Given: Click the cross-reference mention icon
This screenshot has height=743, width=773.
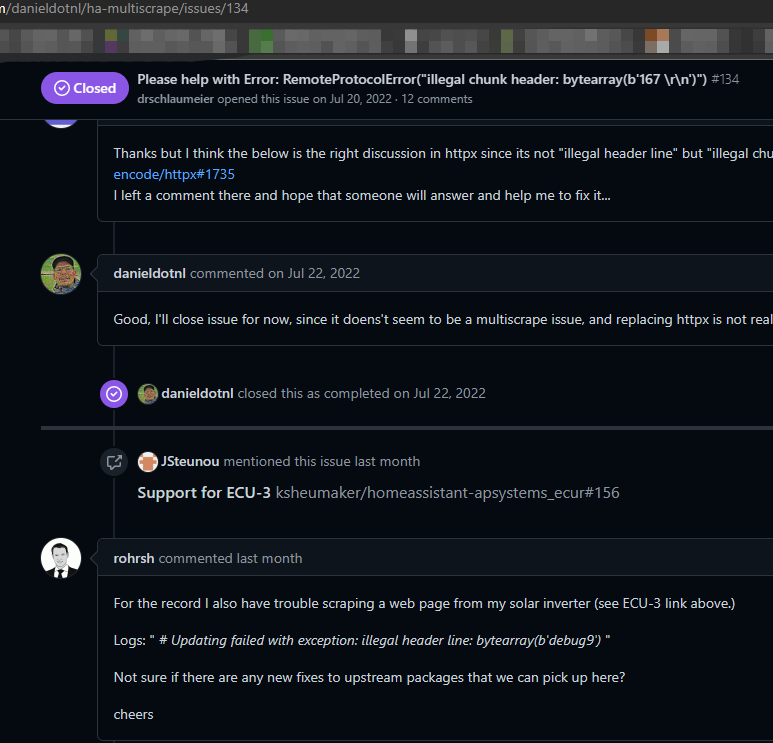Looking at the screenshot, I should (114, 462).
